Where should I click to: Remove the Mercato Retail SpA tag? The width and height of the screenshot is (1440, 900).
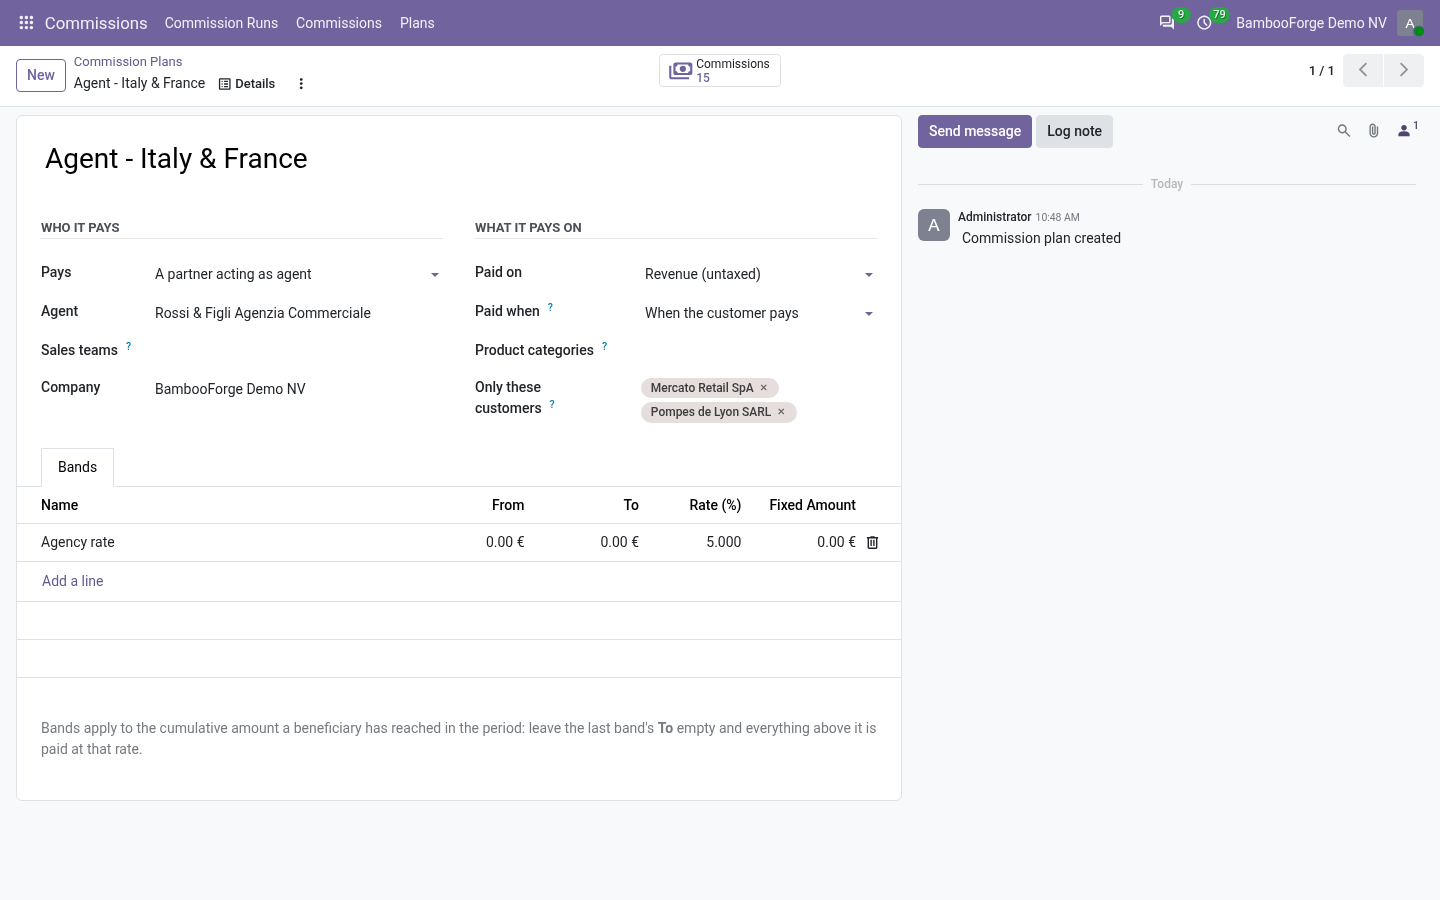tap(764, 388)
